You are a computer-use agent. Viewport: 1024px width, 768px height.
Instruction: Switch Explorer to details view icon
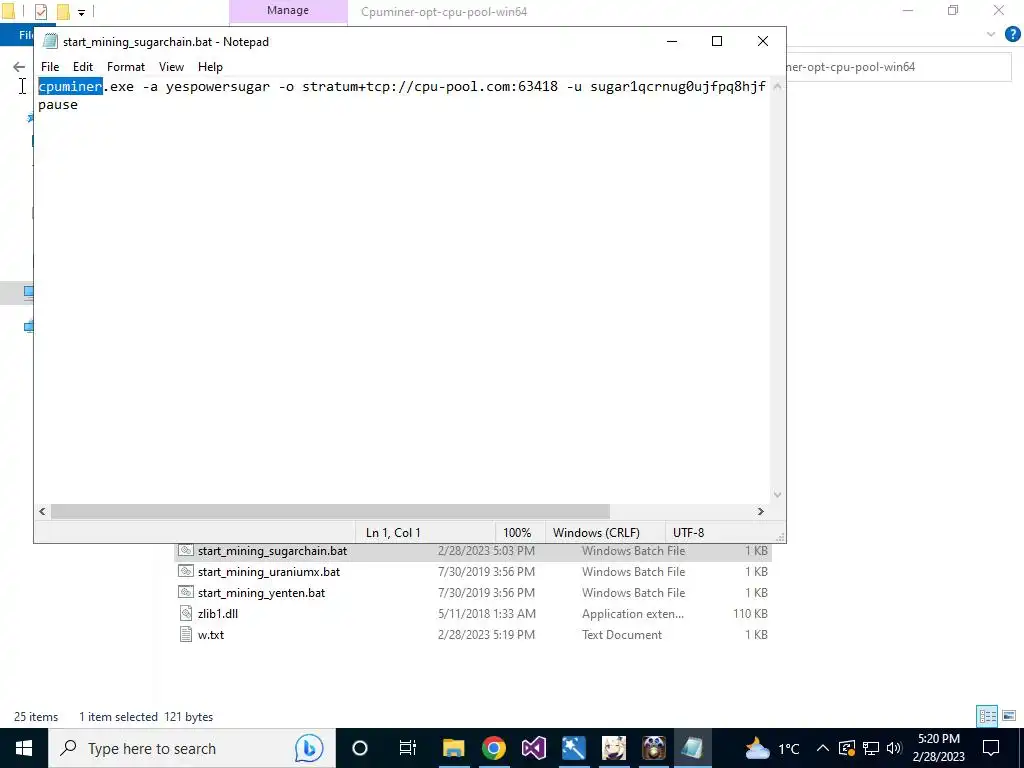tap(987, 716)
